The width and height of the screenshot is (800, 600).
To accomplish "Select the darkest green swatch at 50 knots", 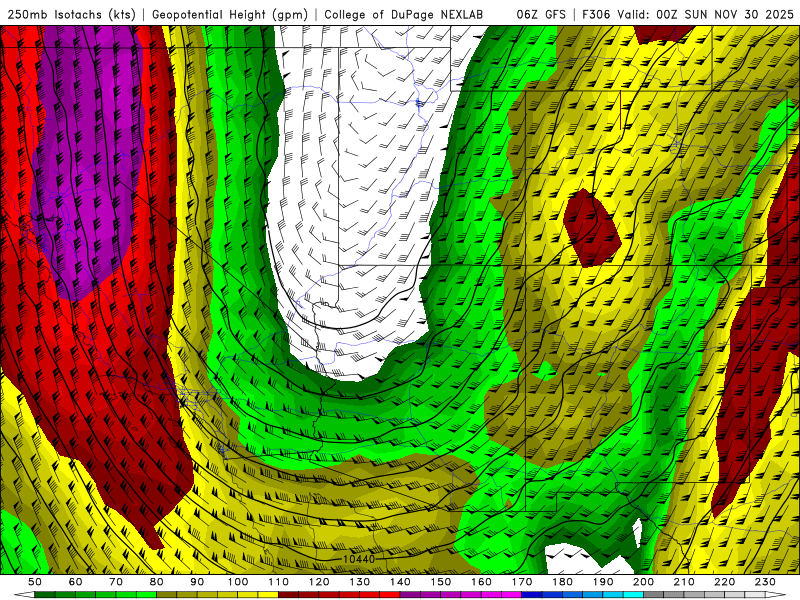I will 44,595.
